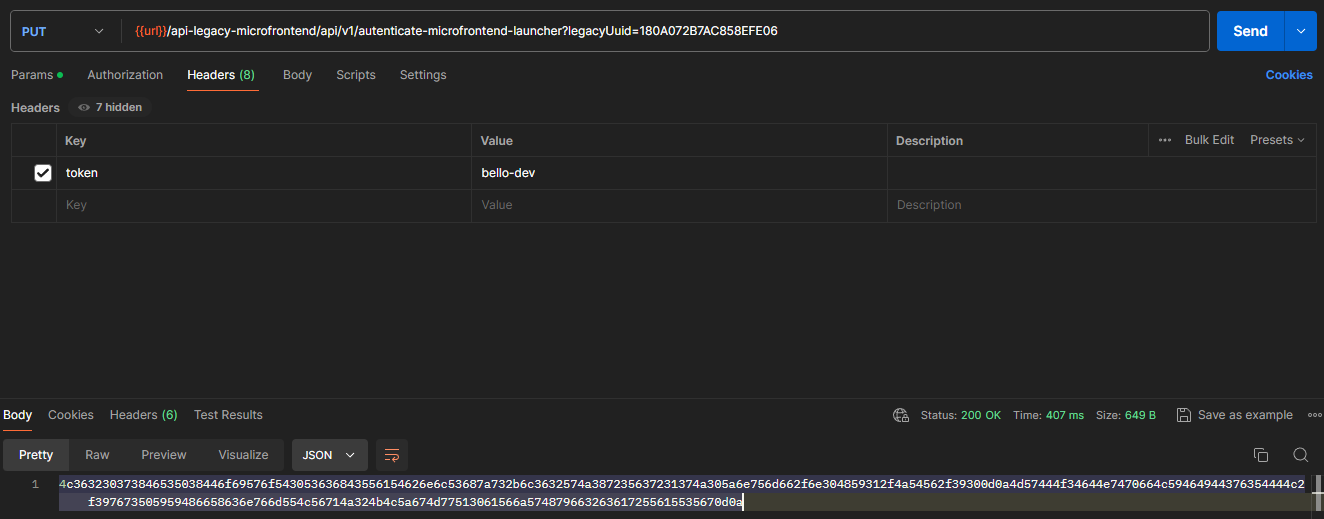The height and width of the screenshot is (519, 1324).
Task: Open the PUT method dropdown
Action: 63,31
